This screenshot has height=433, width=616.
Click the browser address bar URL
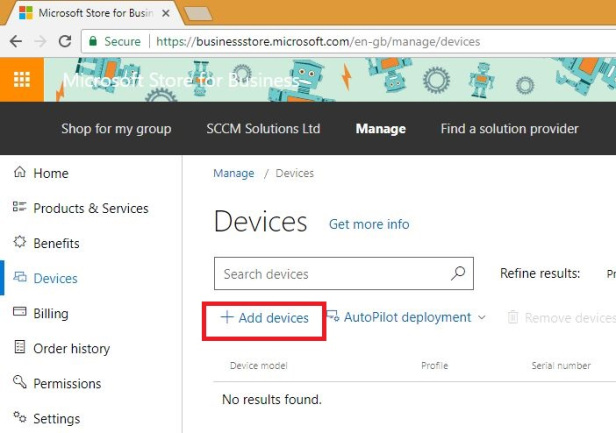pyautogui.click(x=317, y=42)
